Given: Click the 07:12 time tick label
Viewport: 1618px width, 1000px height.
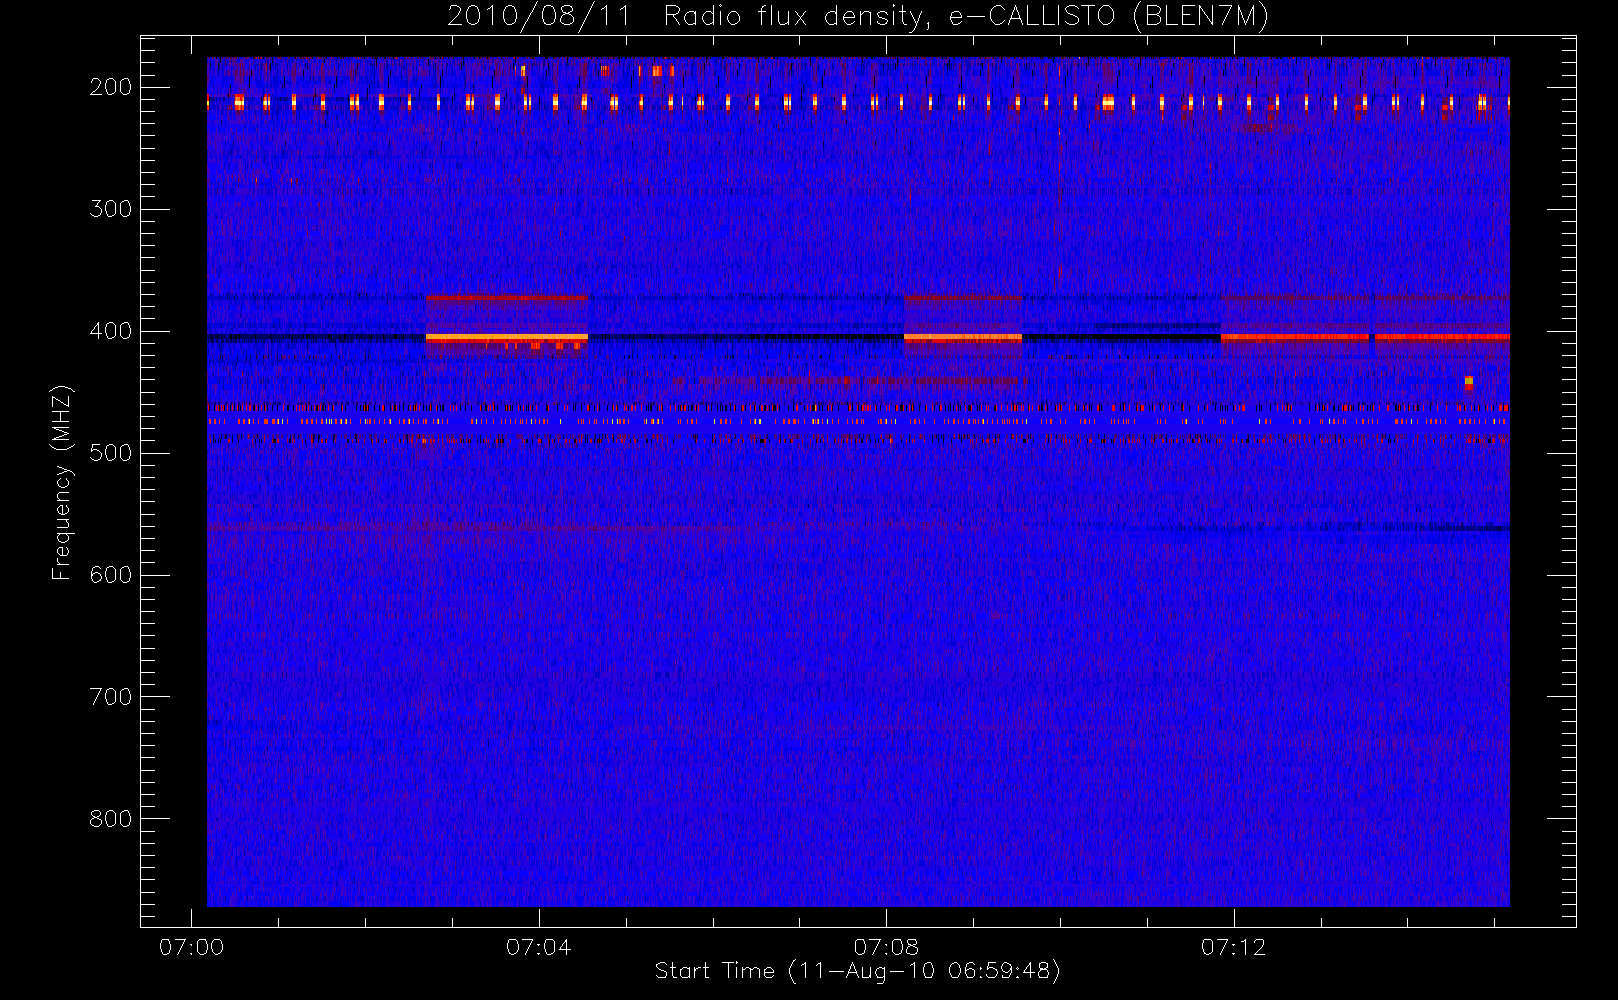Looking at the screenshot, I should (x=1233, y=947).
